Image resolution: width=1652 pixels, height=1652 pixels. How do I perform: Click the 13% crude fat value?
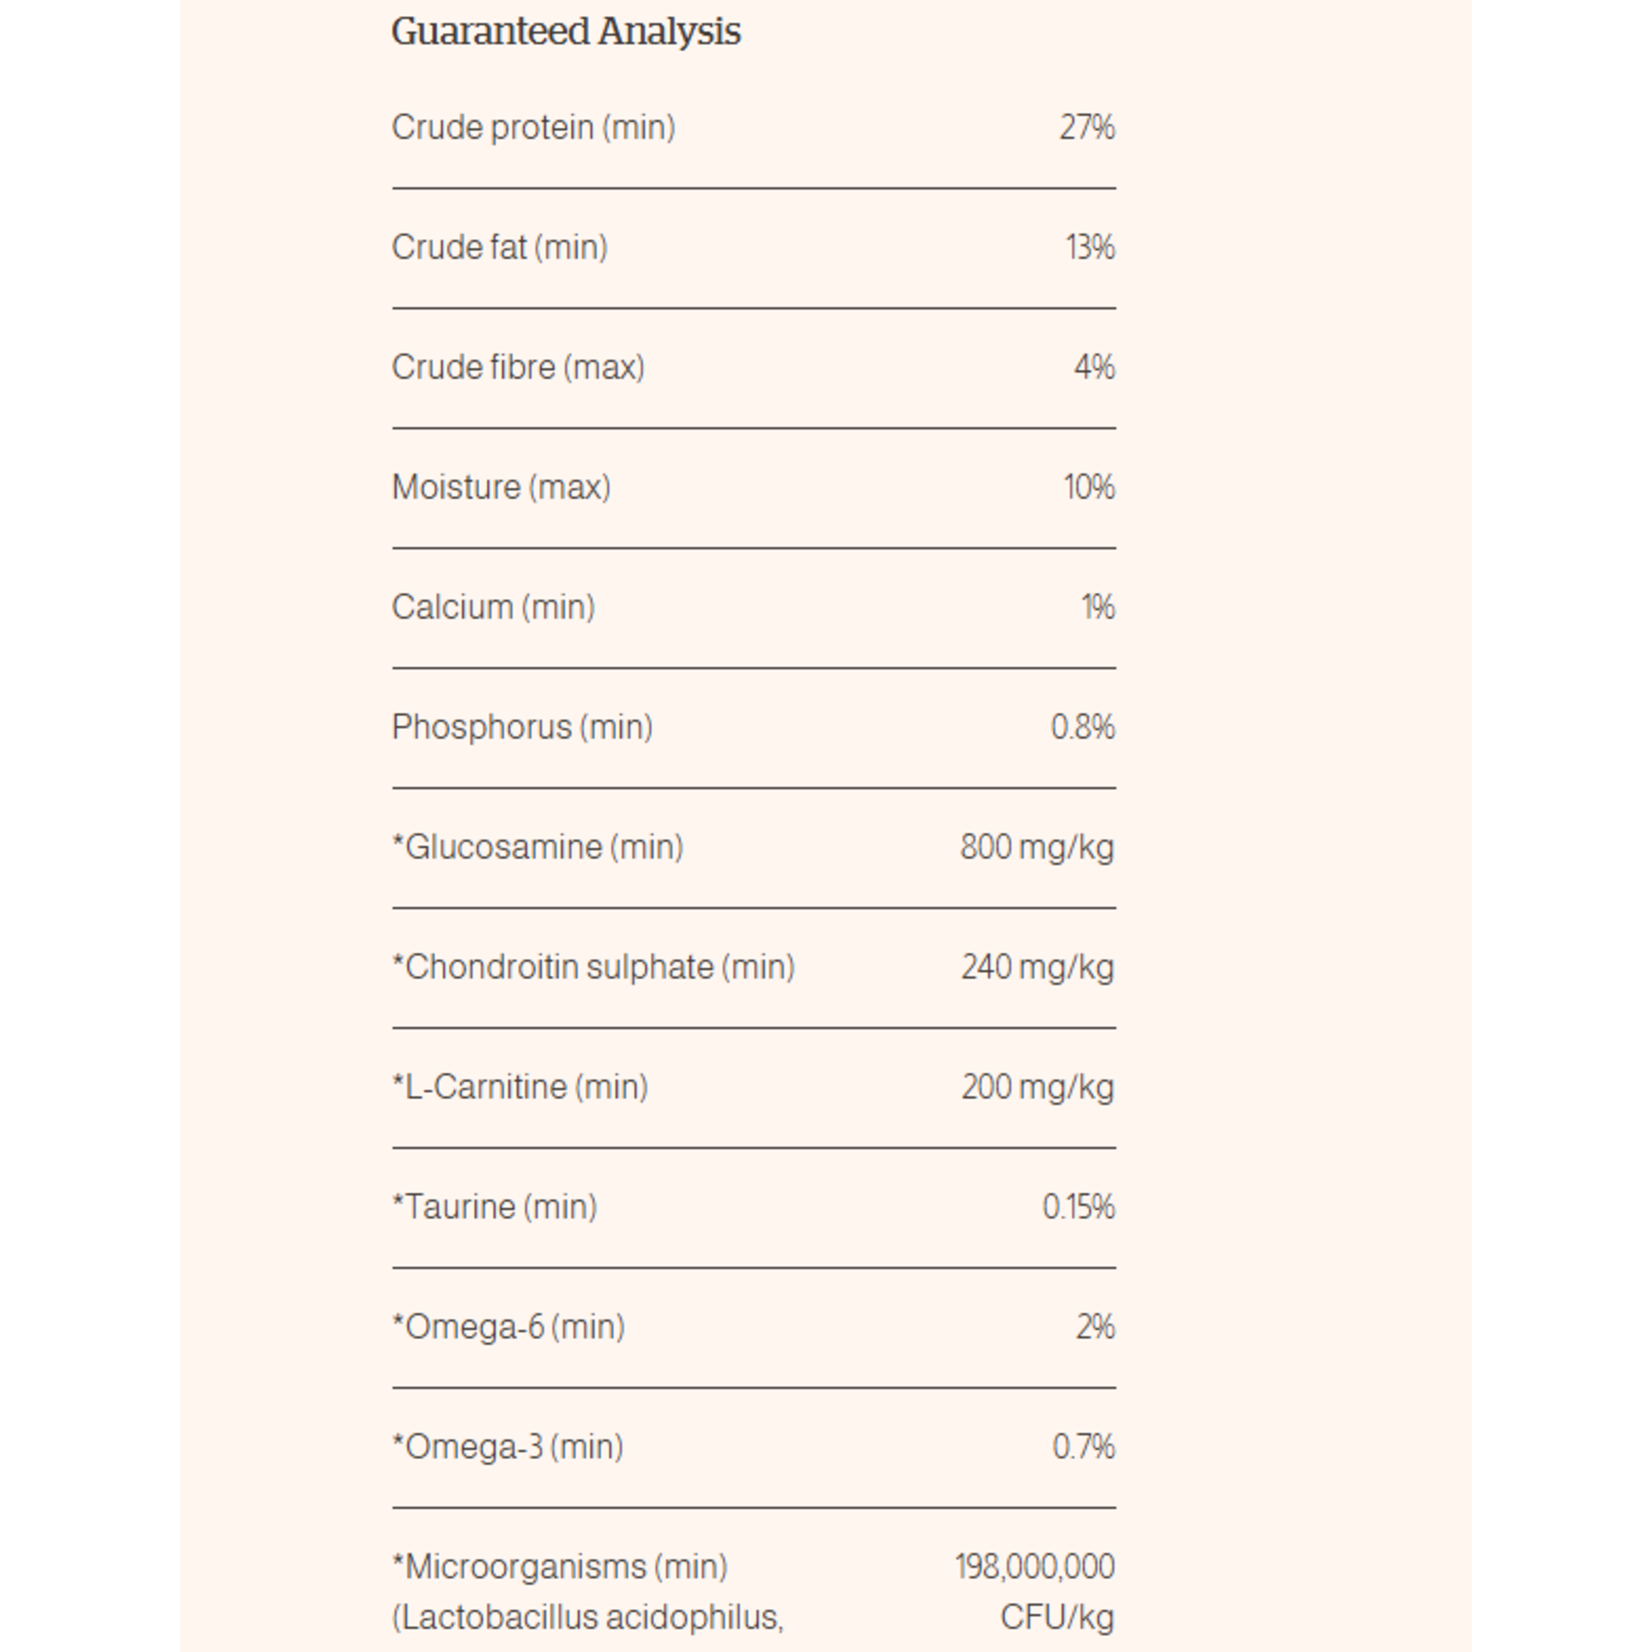tap(1090, 248)
